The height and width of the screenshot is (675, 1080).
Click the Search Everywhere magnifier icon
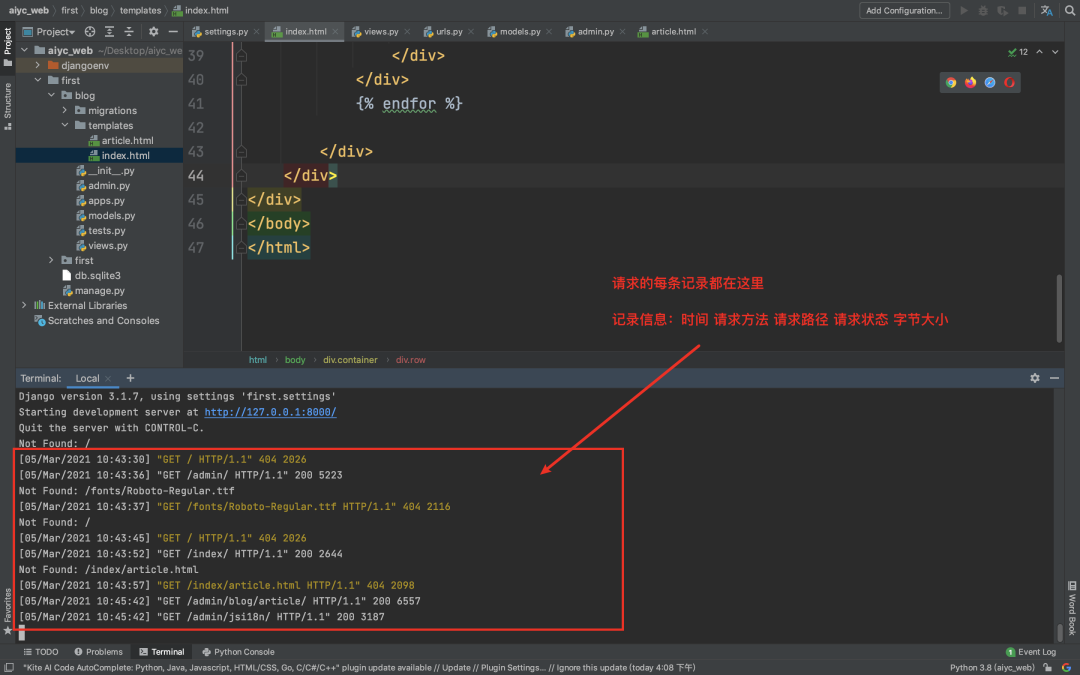(x=1070, y=10)
